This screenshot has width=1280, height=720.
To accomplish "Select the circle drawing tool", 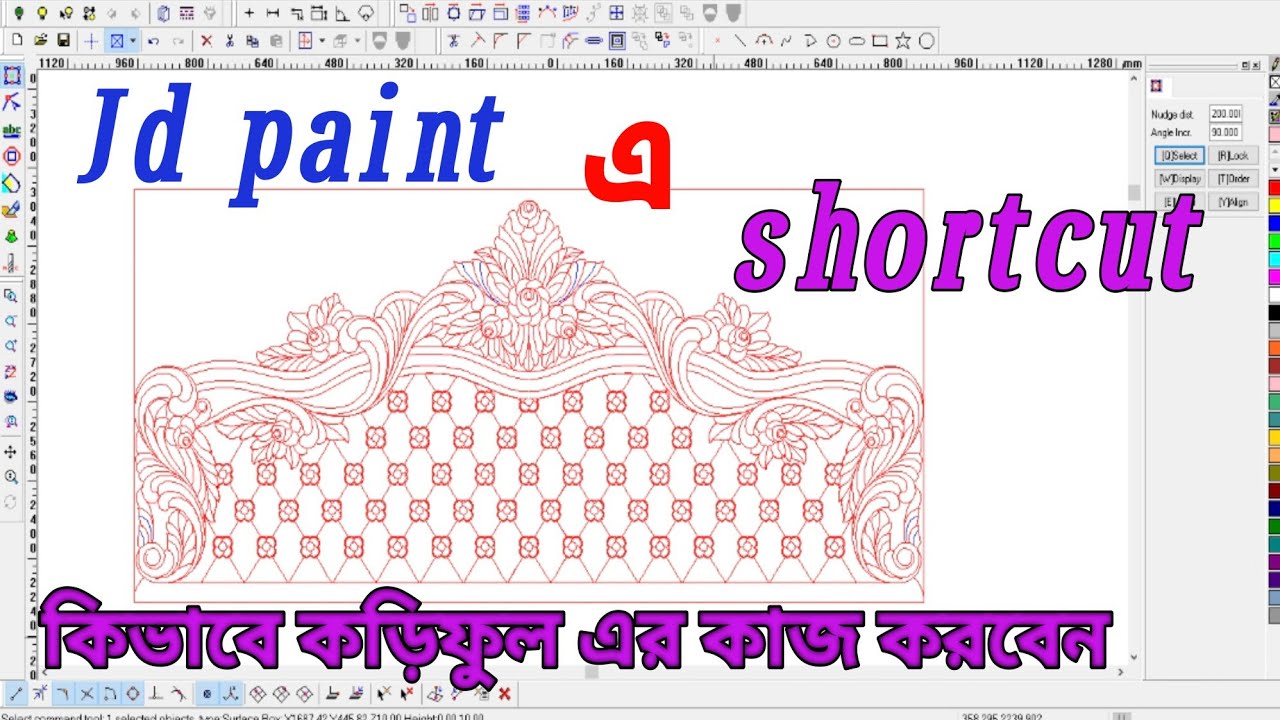I will coord(834,41).
